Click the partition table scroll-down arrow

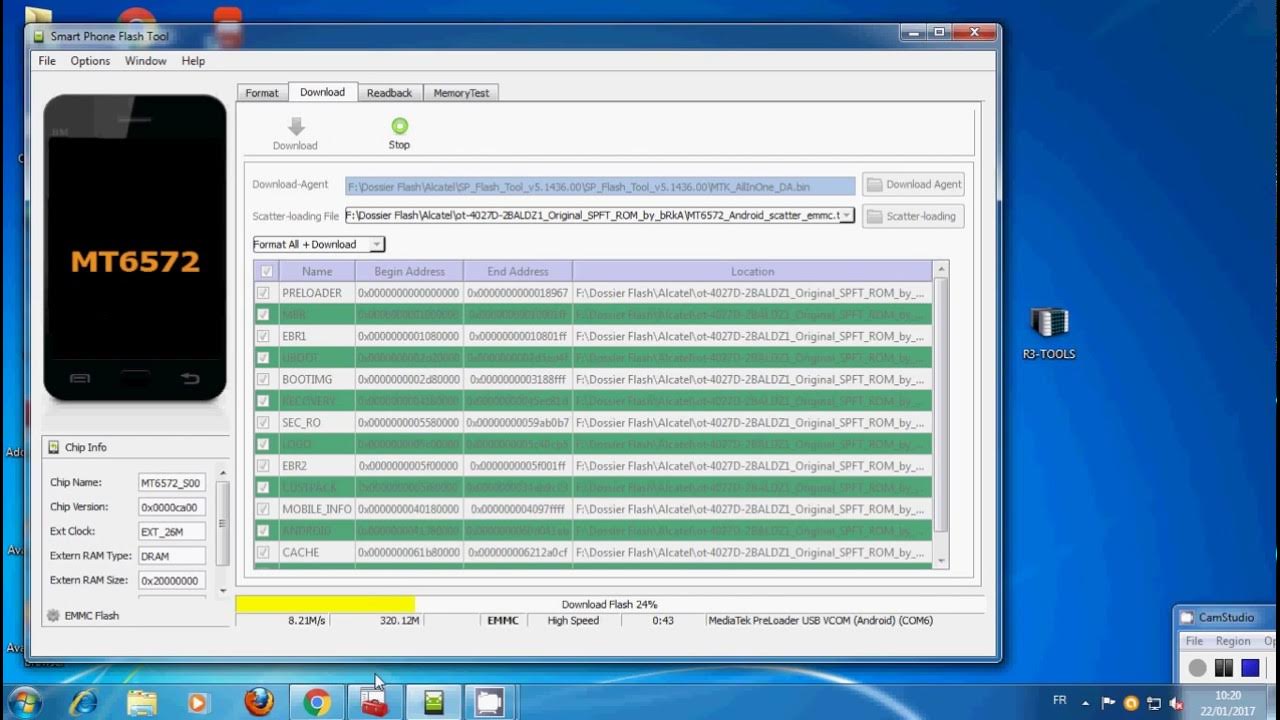coord(940,562)
